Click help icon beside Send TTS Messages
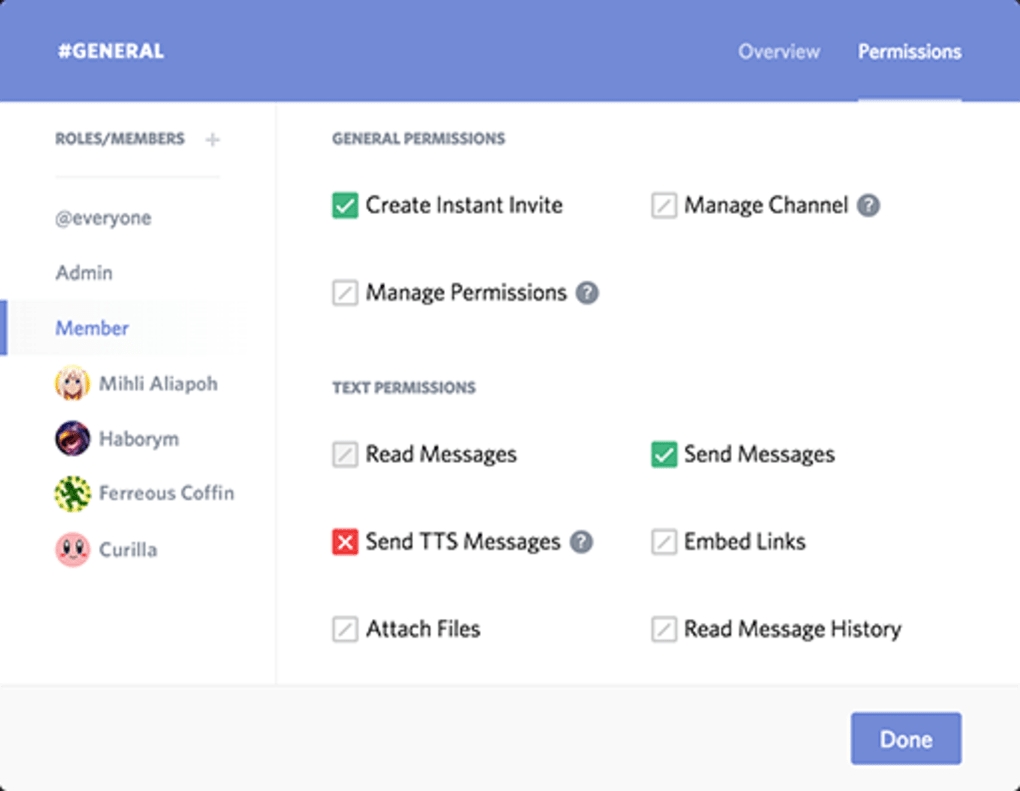Viewport: 1020px width, 791px height. [x=581, y=542]
